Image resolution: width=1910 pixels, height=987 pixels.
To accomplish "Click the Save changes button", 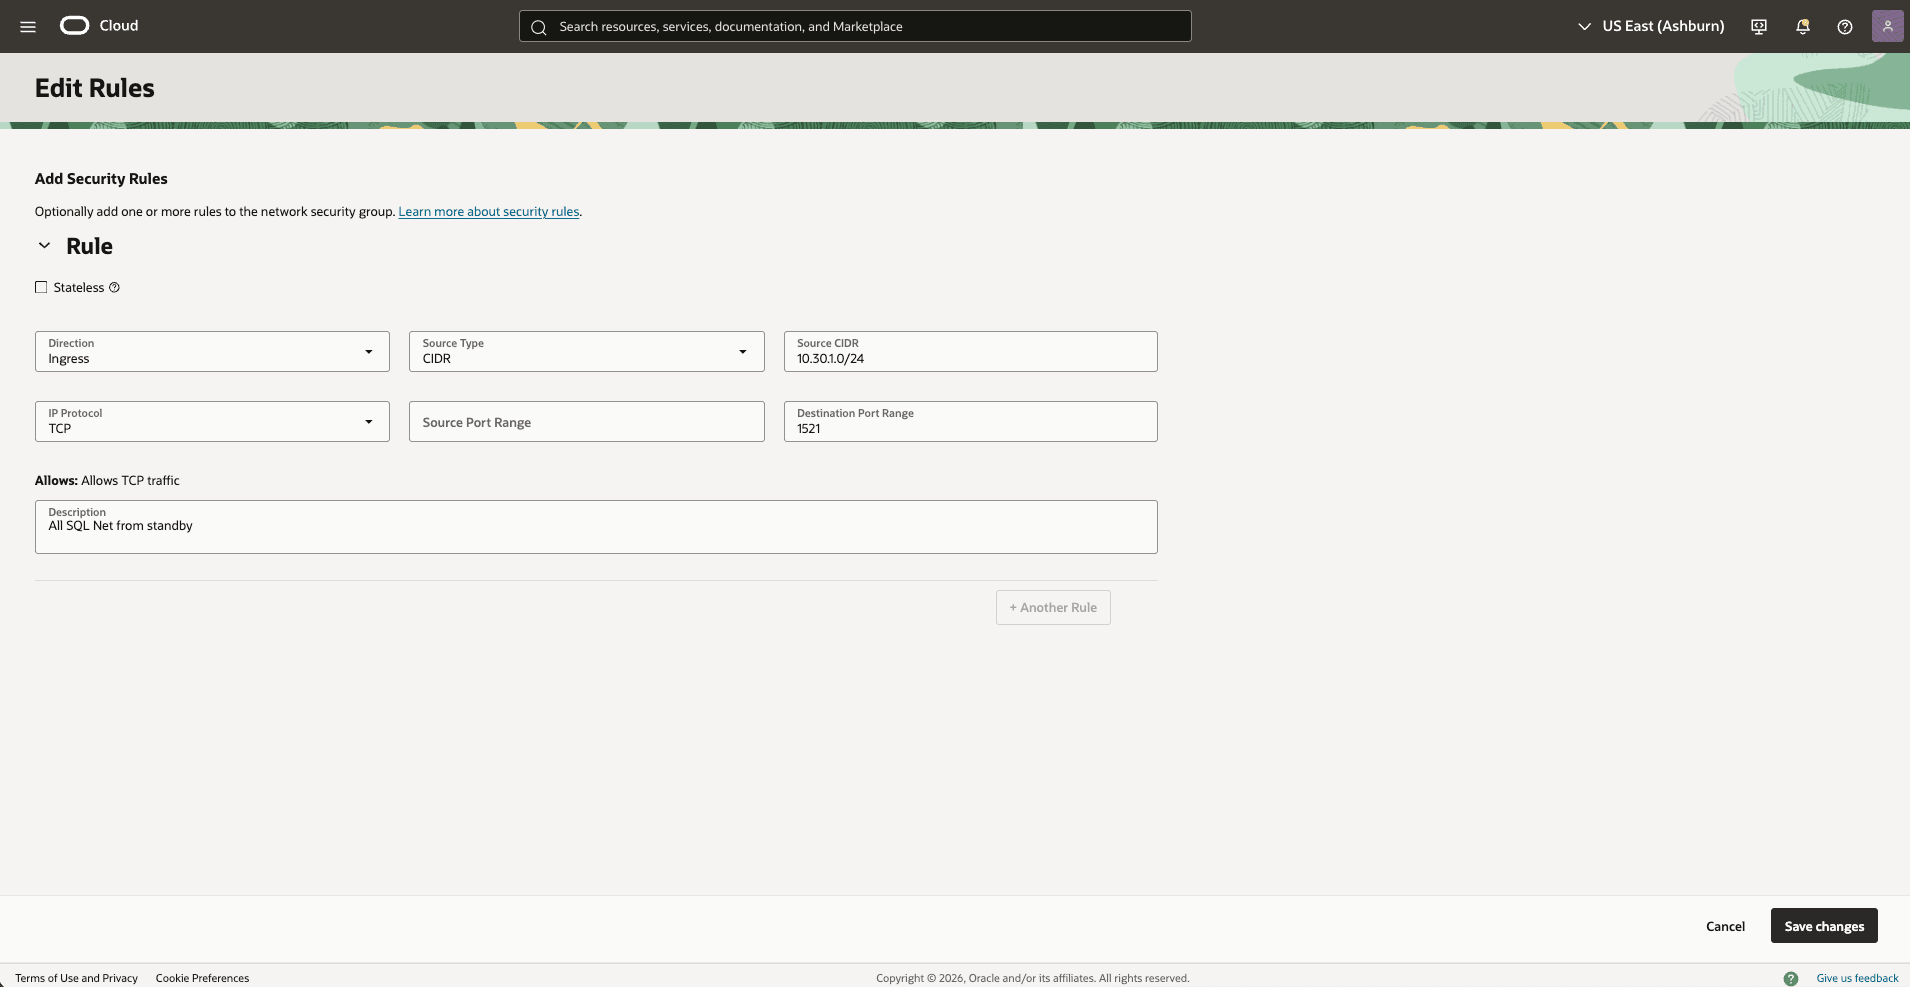I will (x=1822, y=926).
